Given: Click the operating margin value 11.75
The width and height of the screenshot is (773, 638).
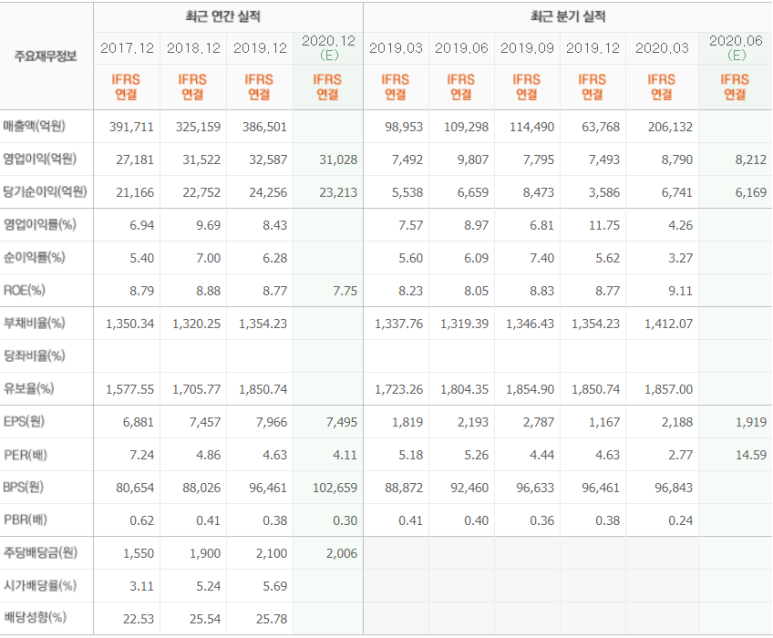Looking at the screenshot, I should (x=604, y=226).
